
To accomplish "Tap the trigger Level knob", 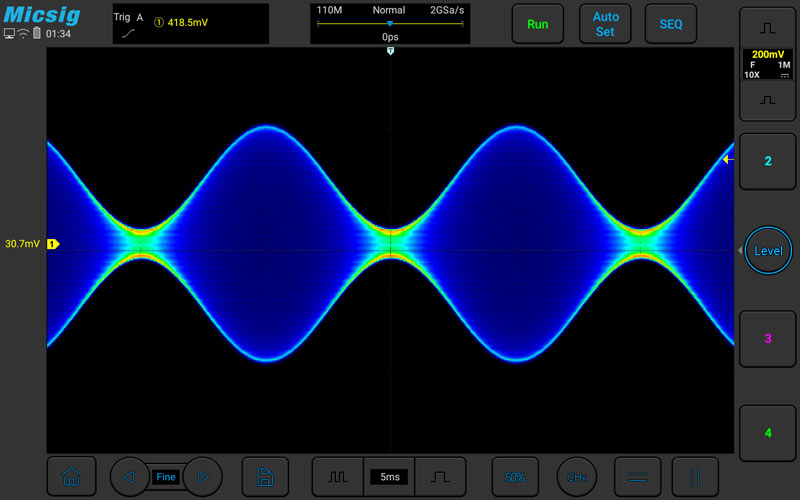I will click(768, 250).
